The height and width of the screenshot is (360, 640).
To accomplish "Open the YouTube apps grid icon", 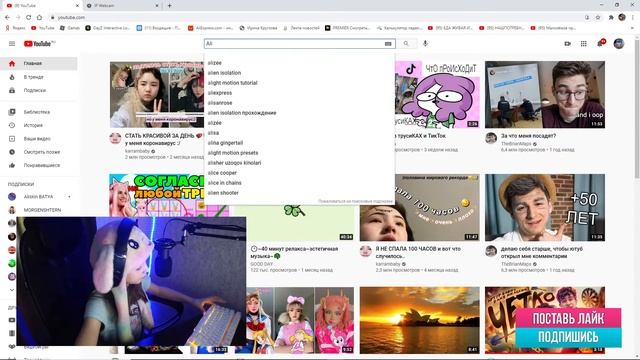I will pyautogui.click(x=584, y=44).
